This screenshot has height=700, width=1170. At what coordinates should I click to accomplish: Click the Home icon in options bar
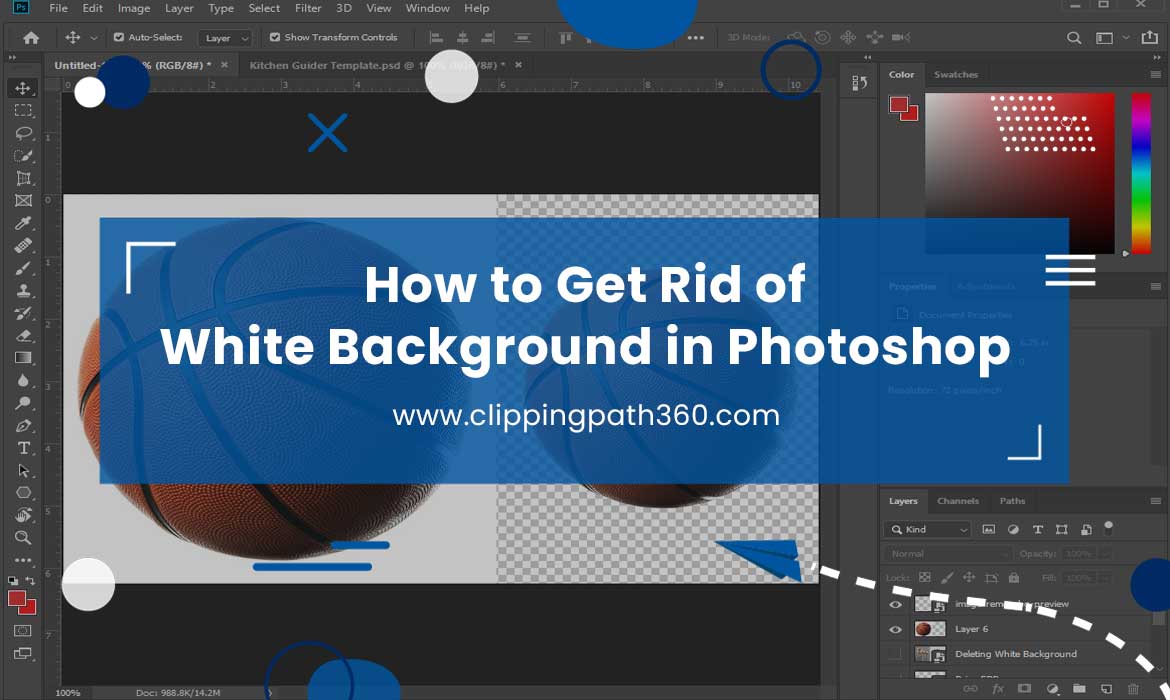pyautogui.click(x=31, y=37)
